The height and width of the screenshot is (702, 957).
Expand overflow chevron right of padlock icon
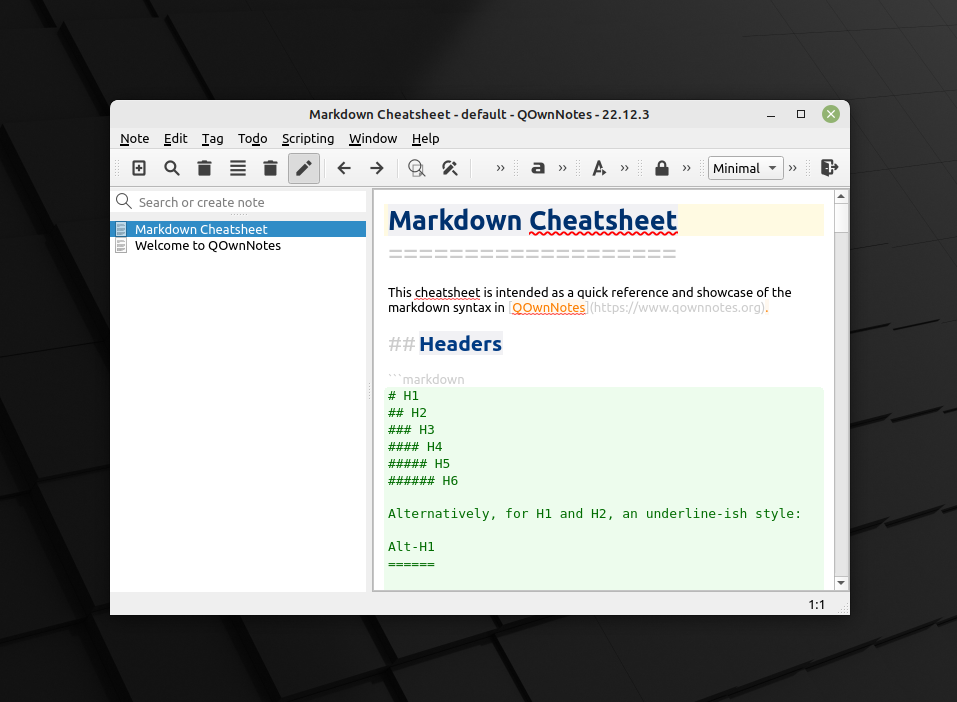click(687, 168)
